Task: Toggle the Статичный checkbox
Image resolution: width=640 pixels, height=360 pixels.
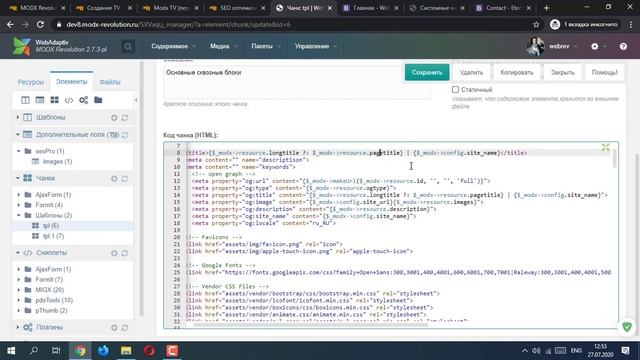Action: [x=455, y=89]
